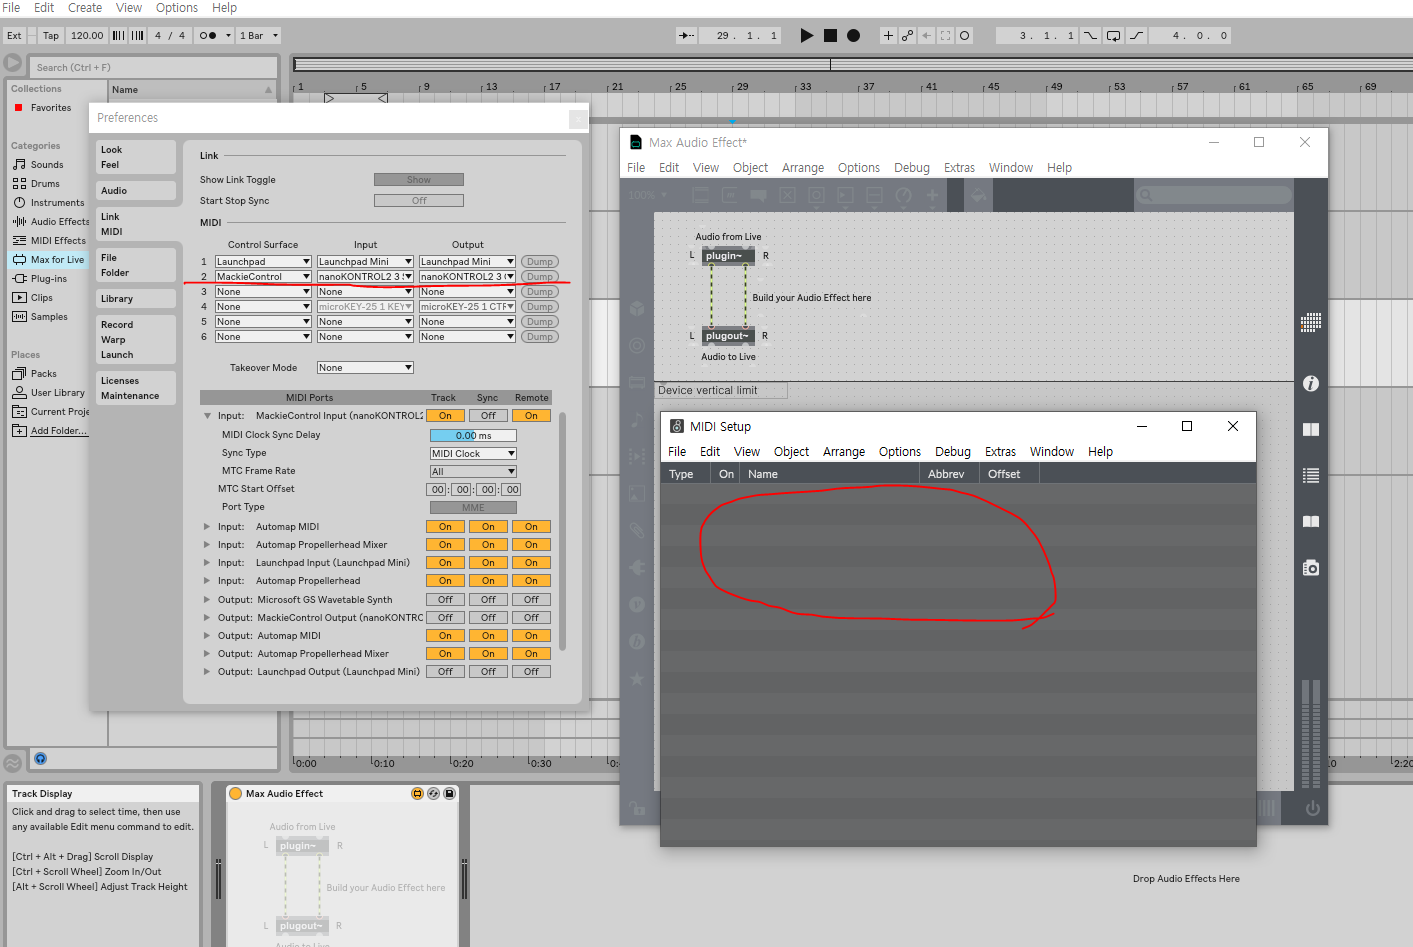
Task: Click the Stop transport button
Action: click(x=830, y=35)
